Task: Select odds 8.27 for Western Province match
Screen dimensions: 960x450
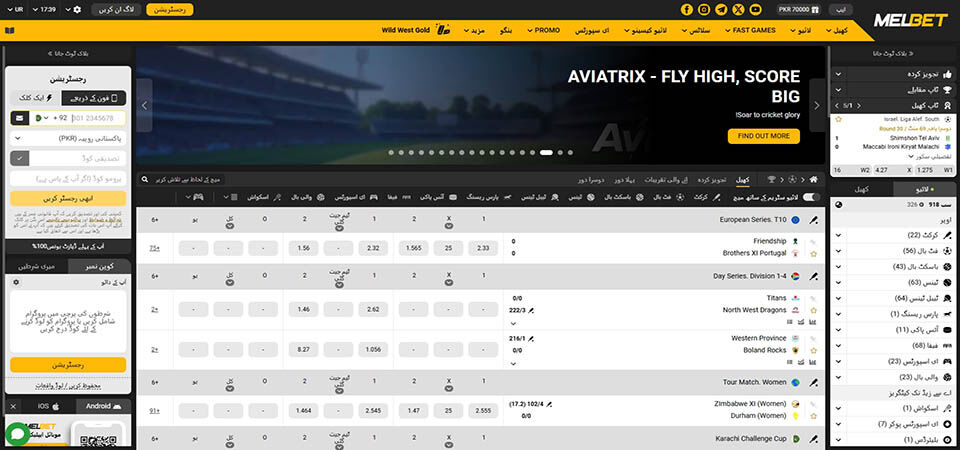Action: 303,349
